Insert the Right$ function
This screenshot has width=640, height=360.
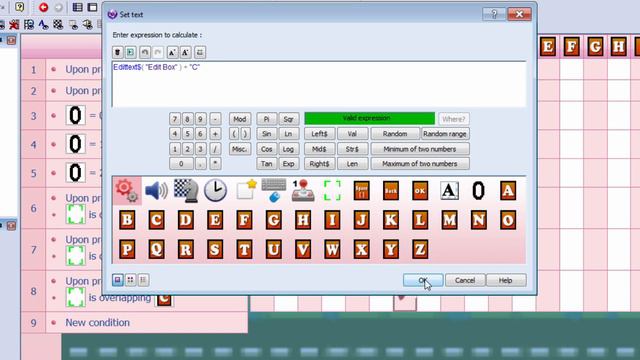pyautogui.click(x=320, y=164)
